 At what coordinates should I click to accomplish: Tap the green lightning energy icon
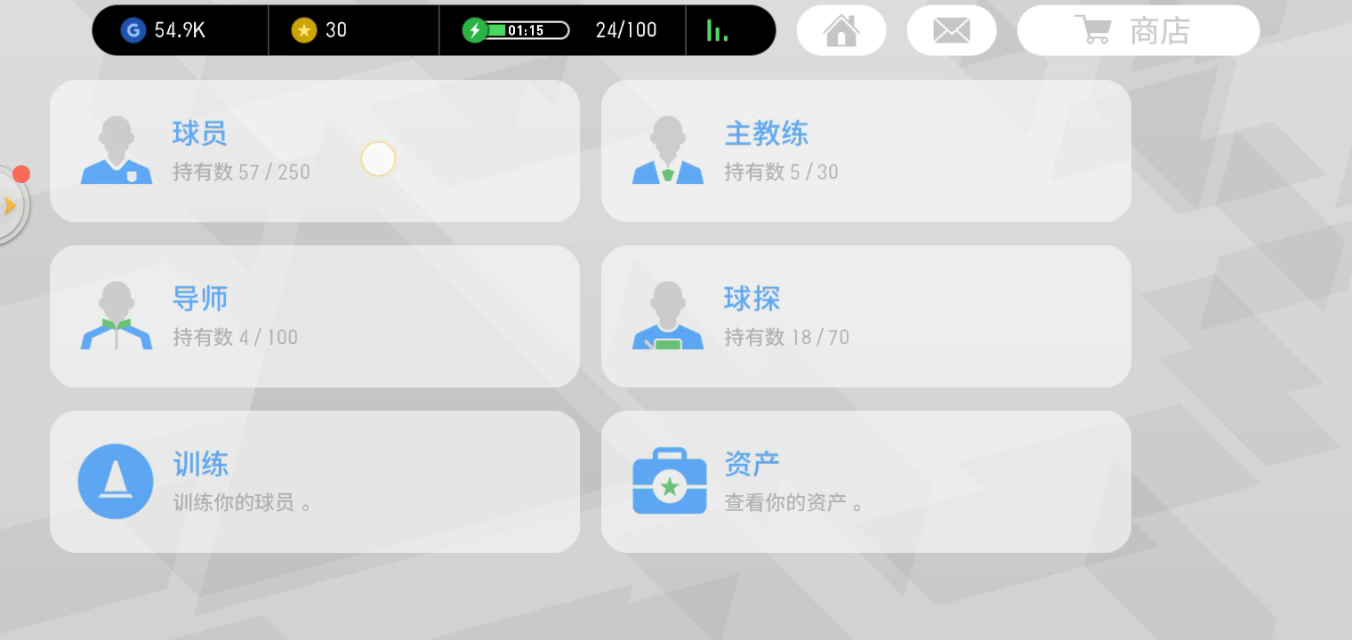pos(474,30)
